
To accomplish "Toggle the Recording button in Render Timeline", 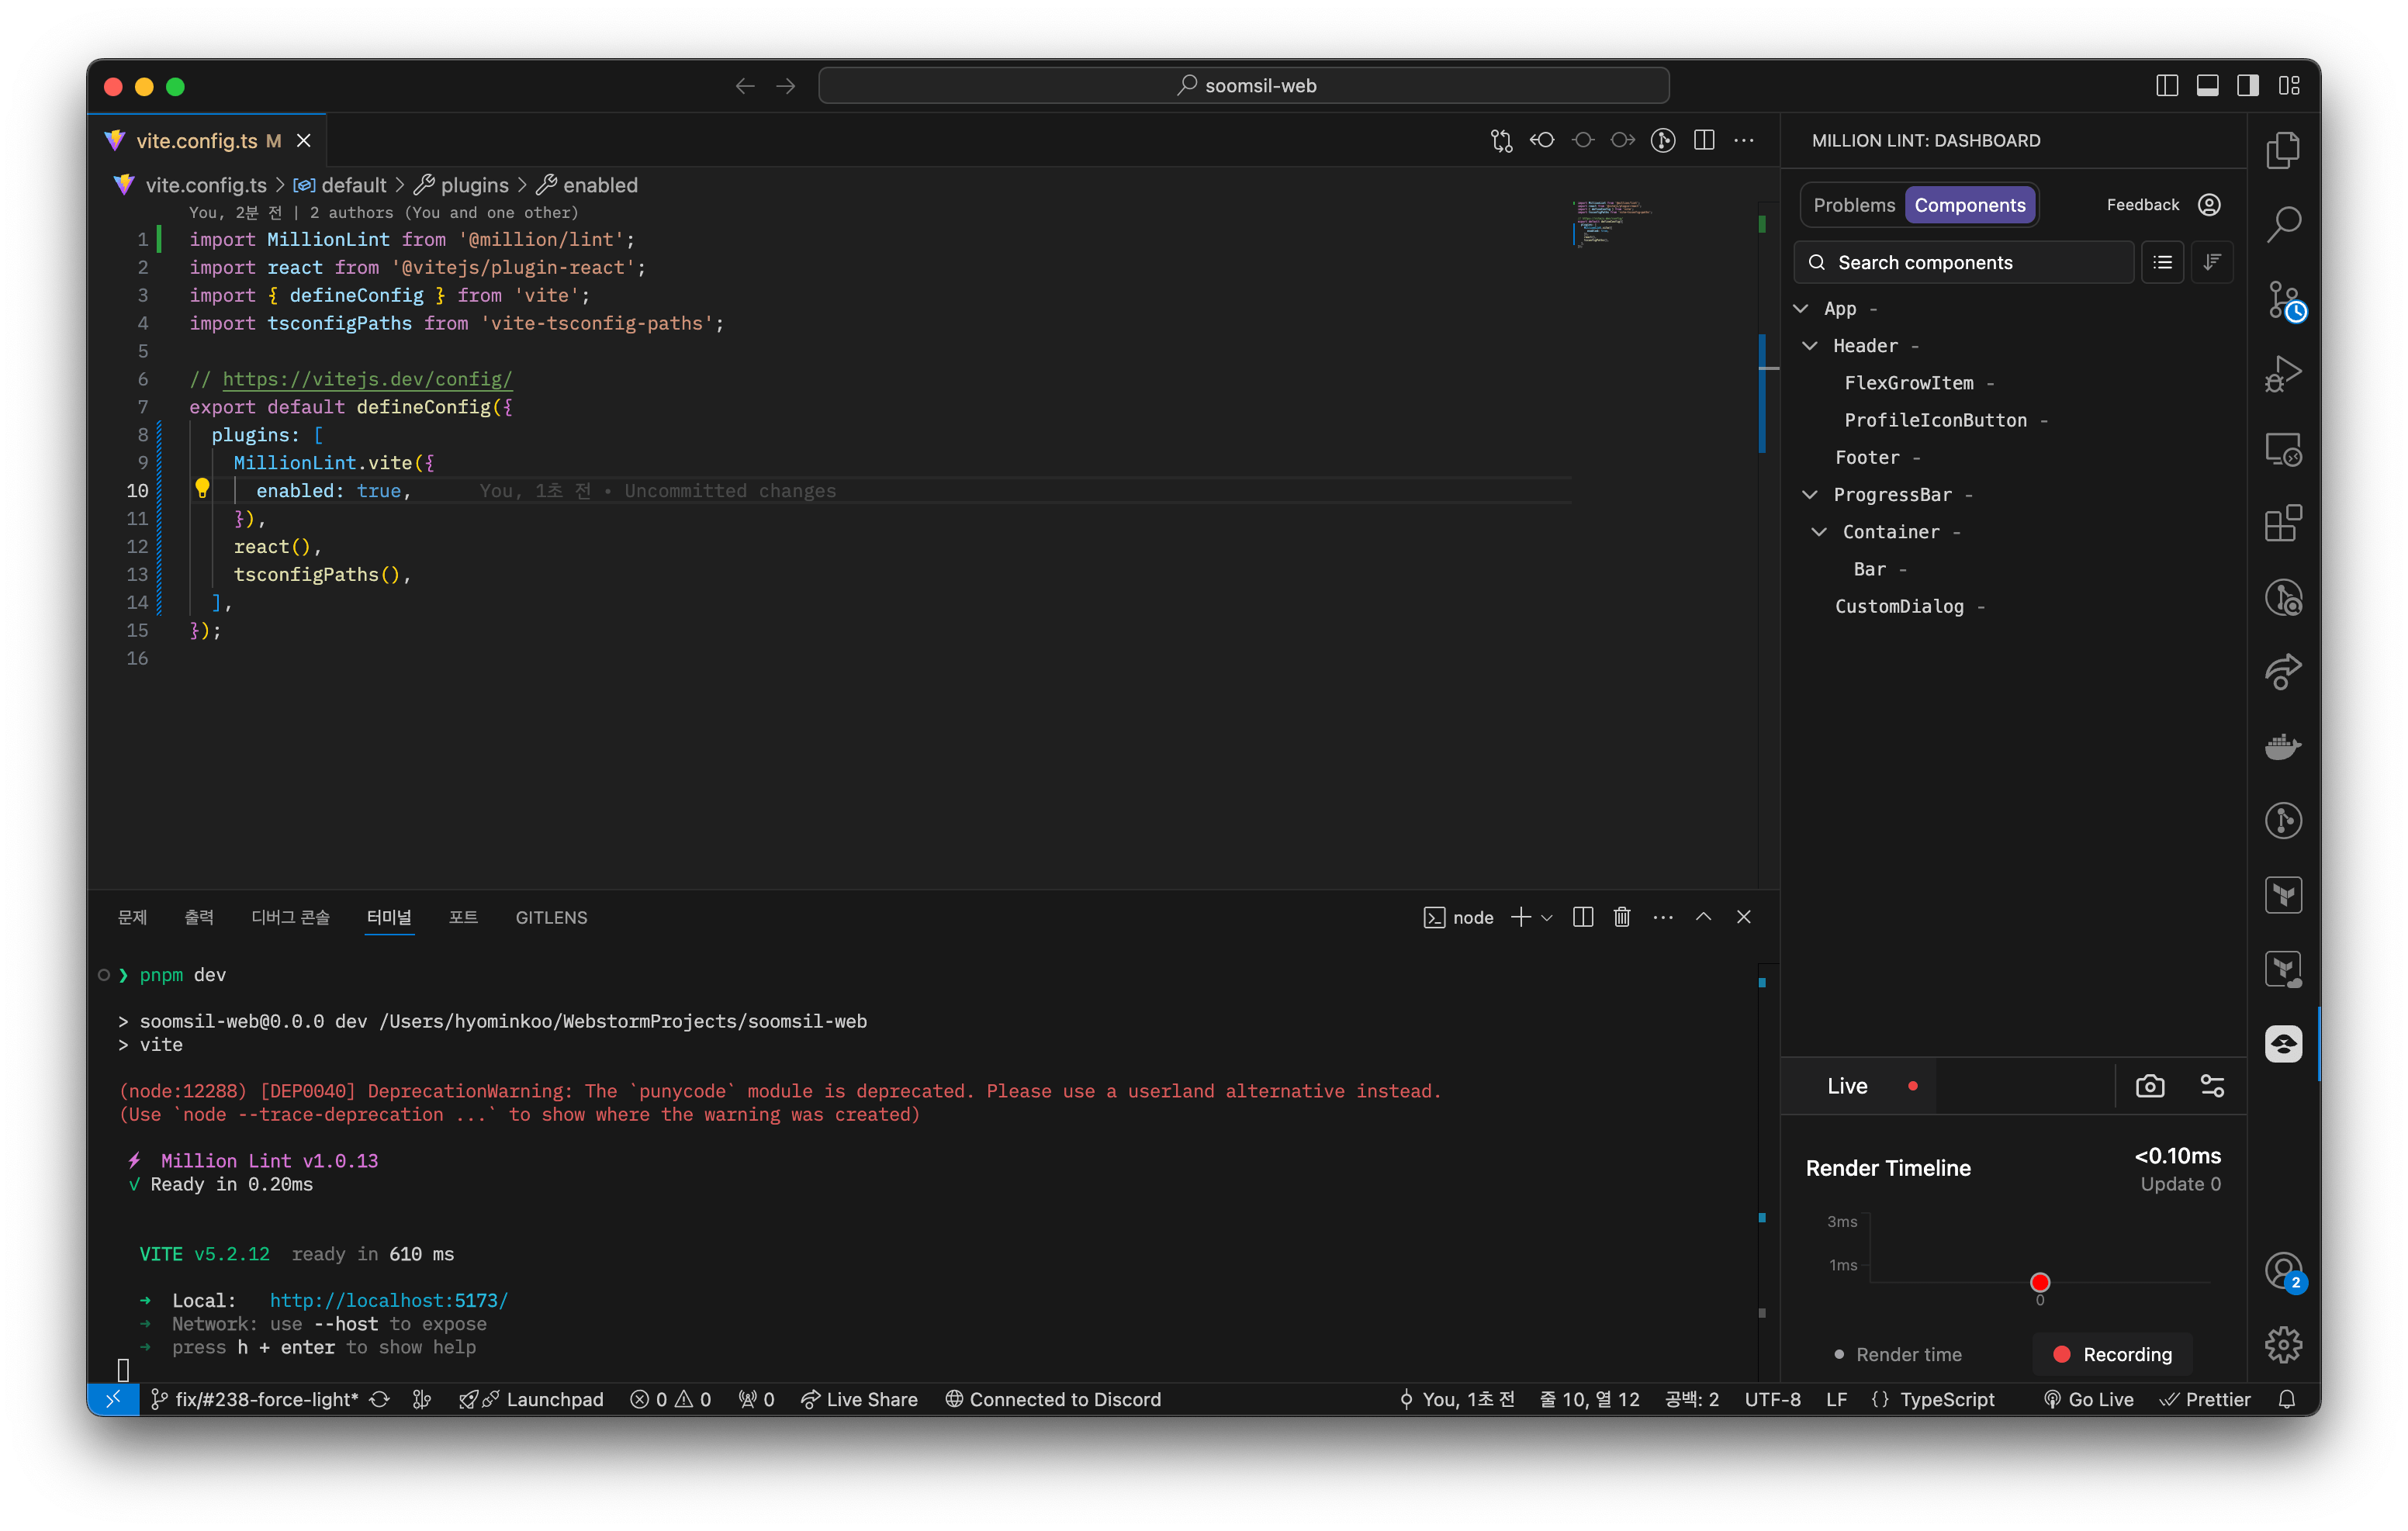I will (2112, 1354).
